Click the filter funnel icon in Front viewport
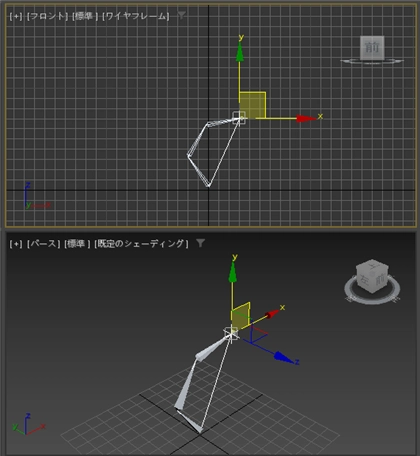 pyautogui.click(x=181, y=15)
